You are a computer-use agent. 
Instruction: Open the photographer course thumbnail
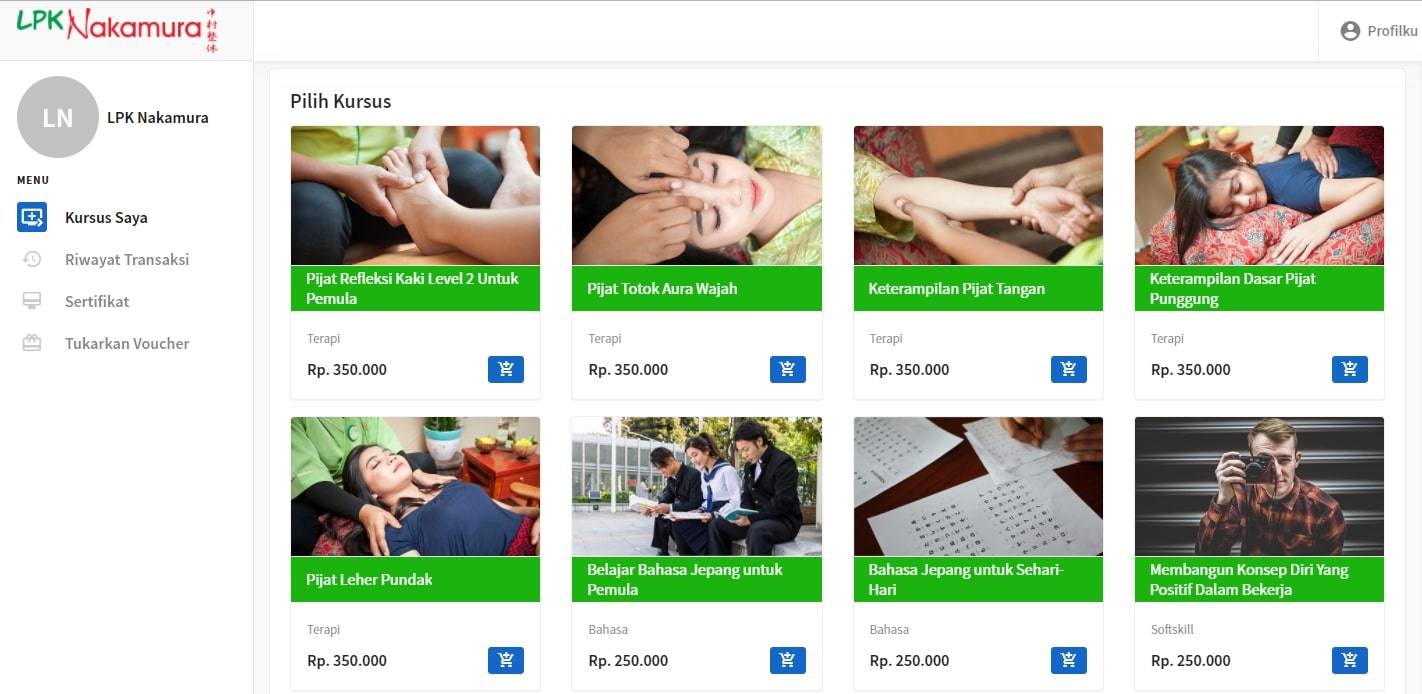pyautogui.click(x=1259, y=486)
